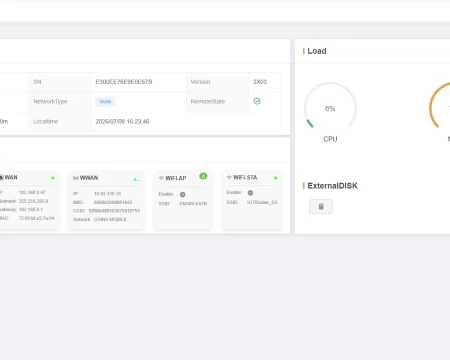This screenshot has height=360, width=450.
Task: Click the Version label cell
Action: pyautogui.click(x=217, y=82)
